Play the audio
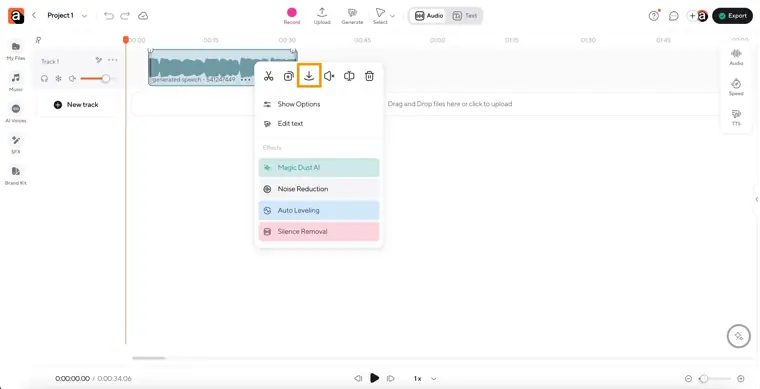 pyautogui.click(x=374, y=378)
